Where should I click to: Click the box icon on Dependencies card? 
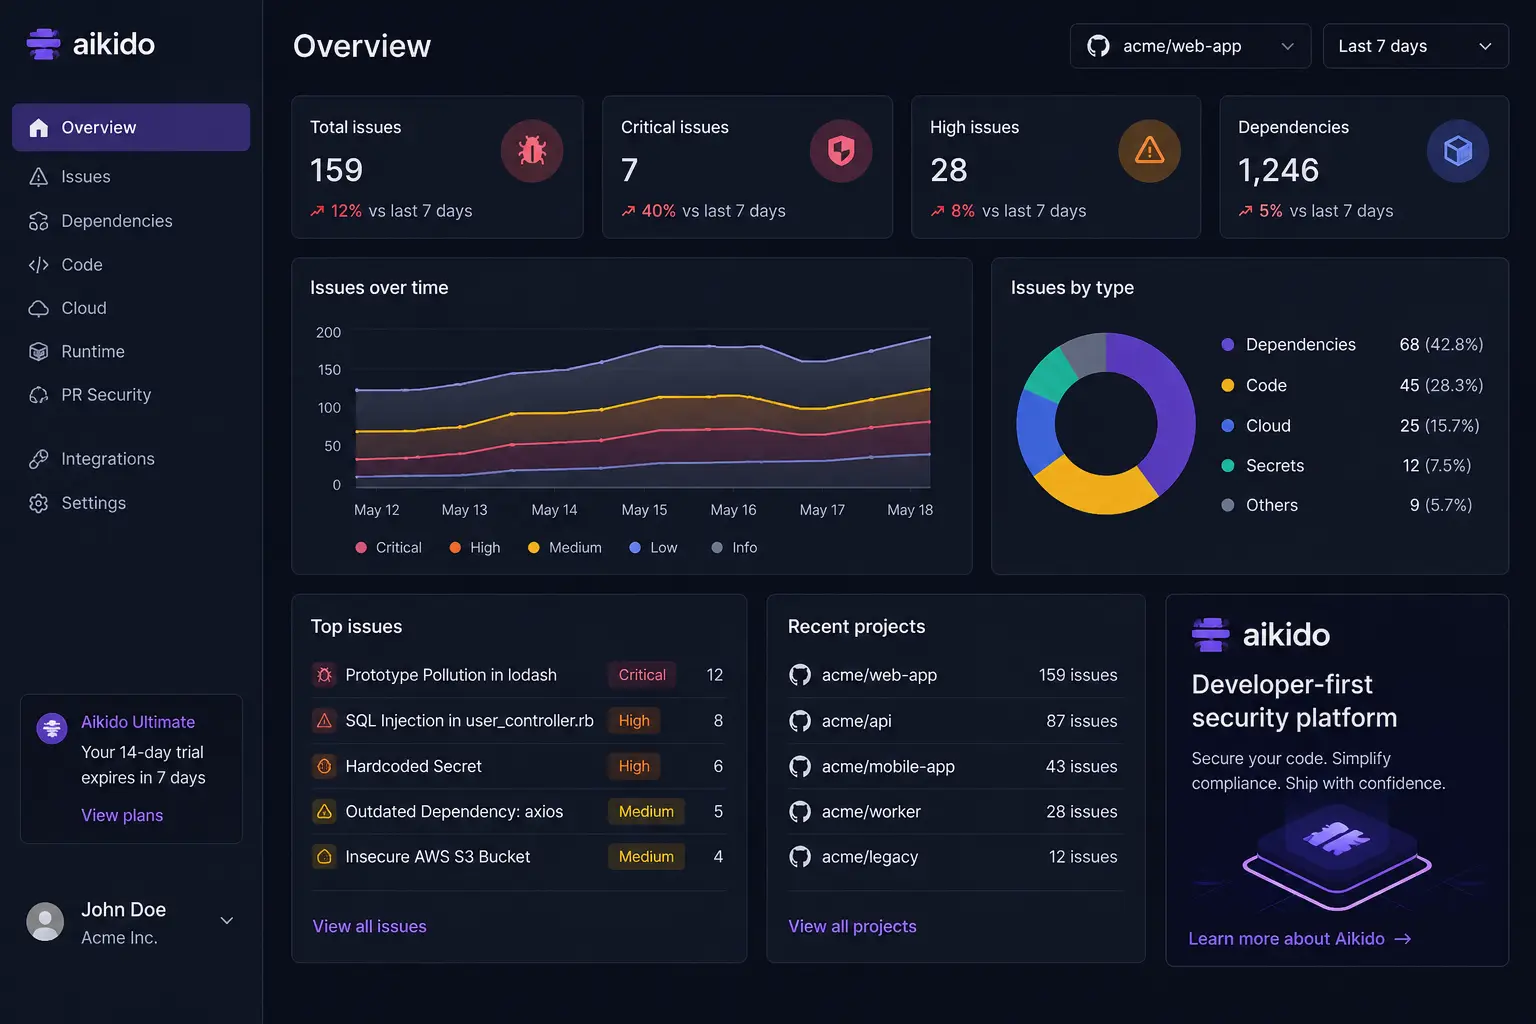[x=1458, y=151]
